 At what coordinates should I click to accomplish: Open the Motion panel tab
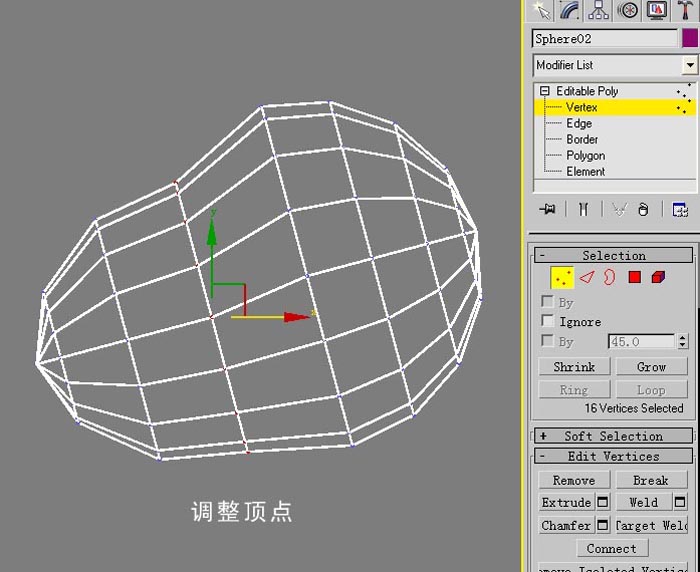click(x=628, y=10)
